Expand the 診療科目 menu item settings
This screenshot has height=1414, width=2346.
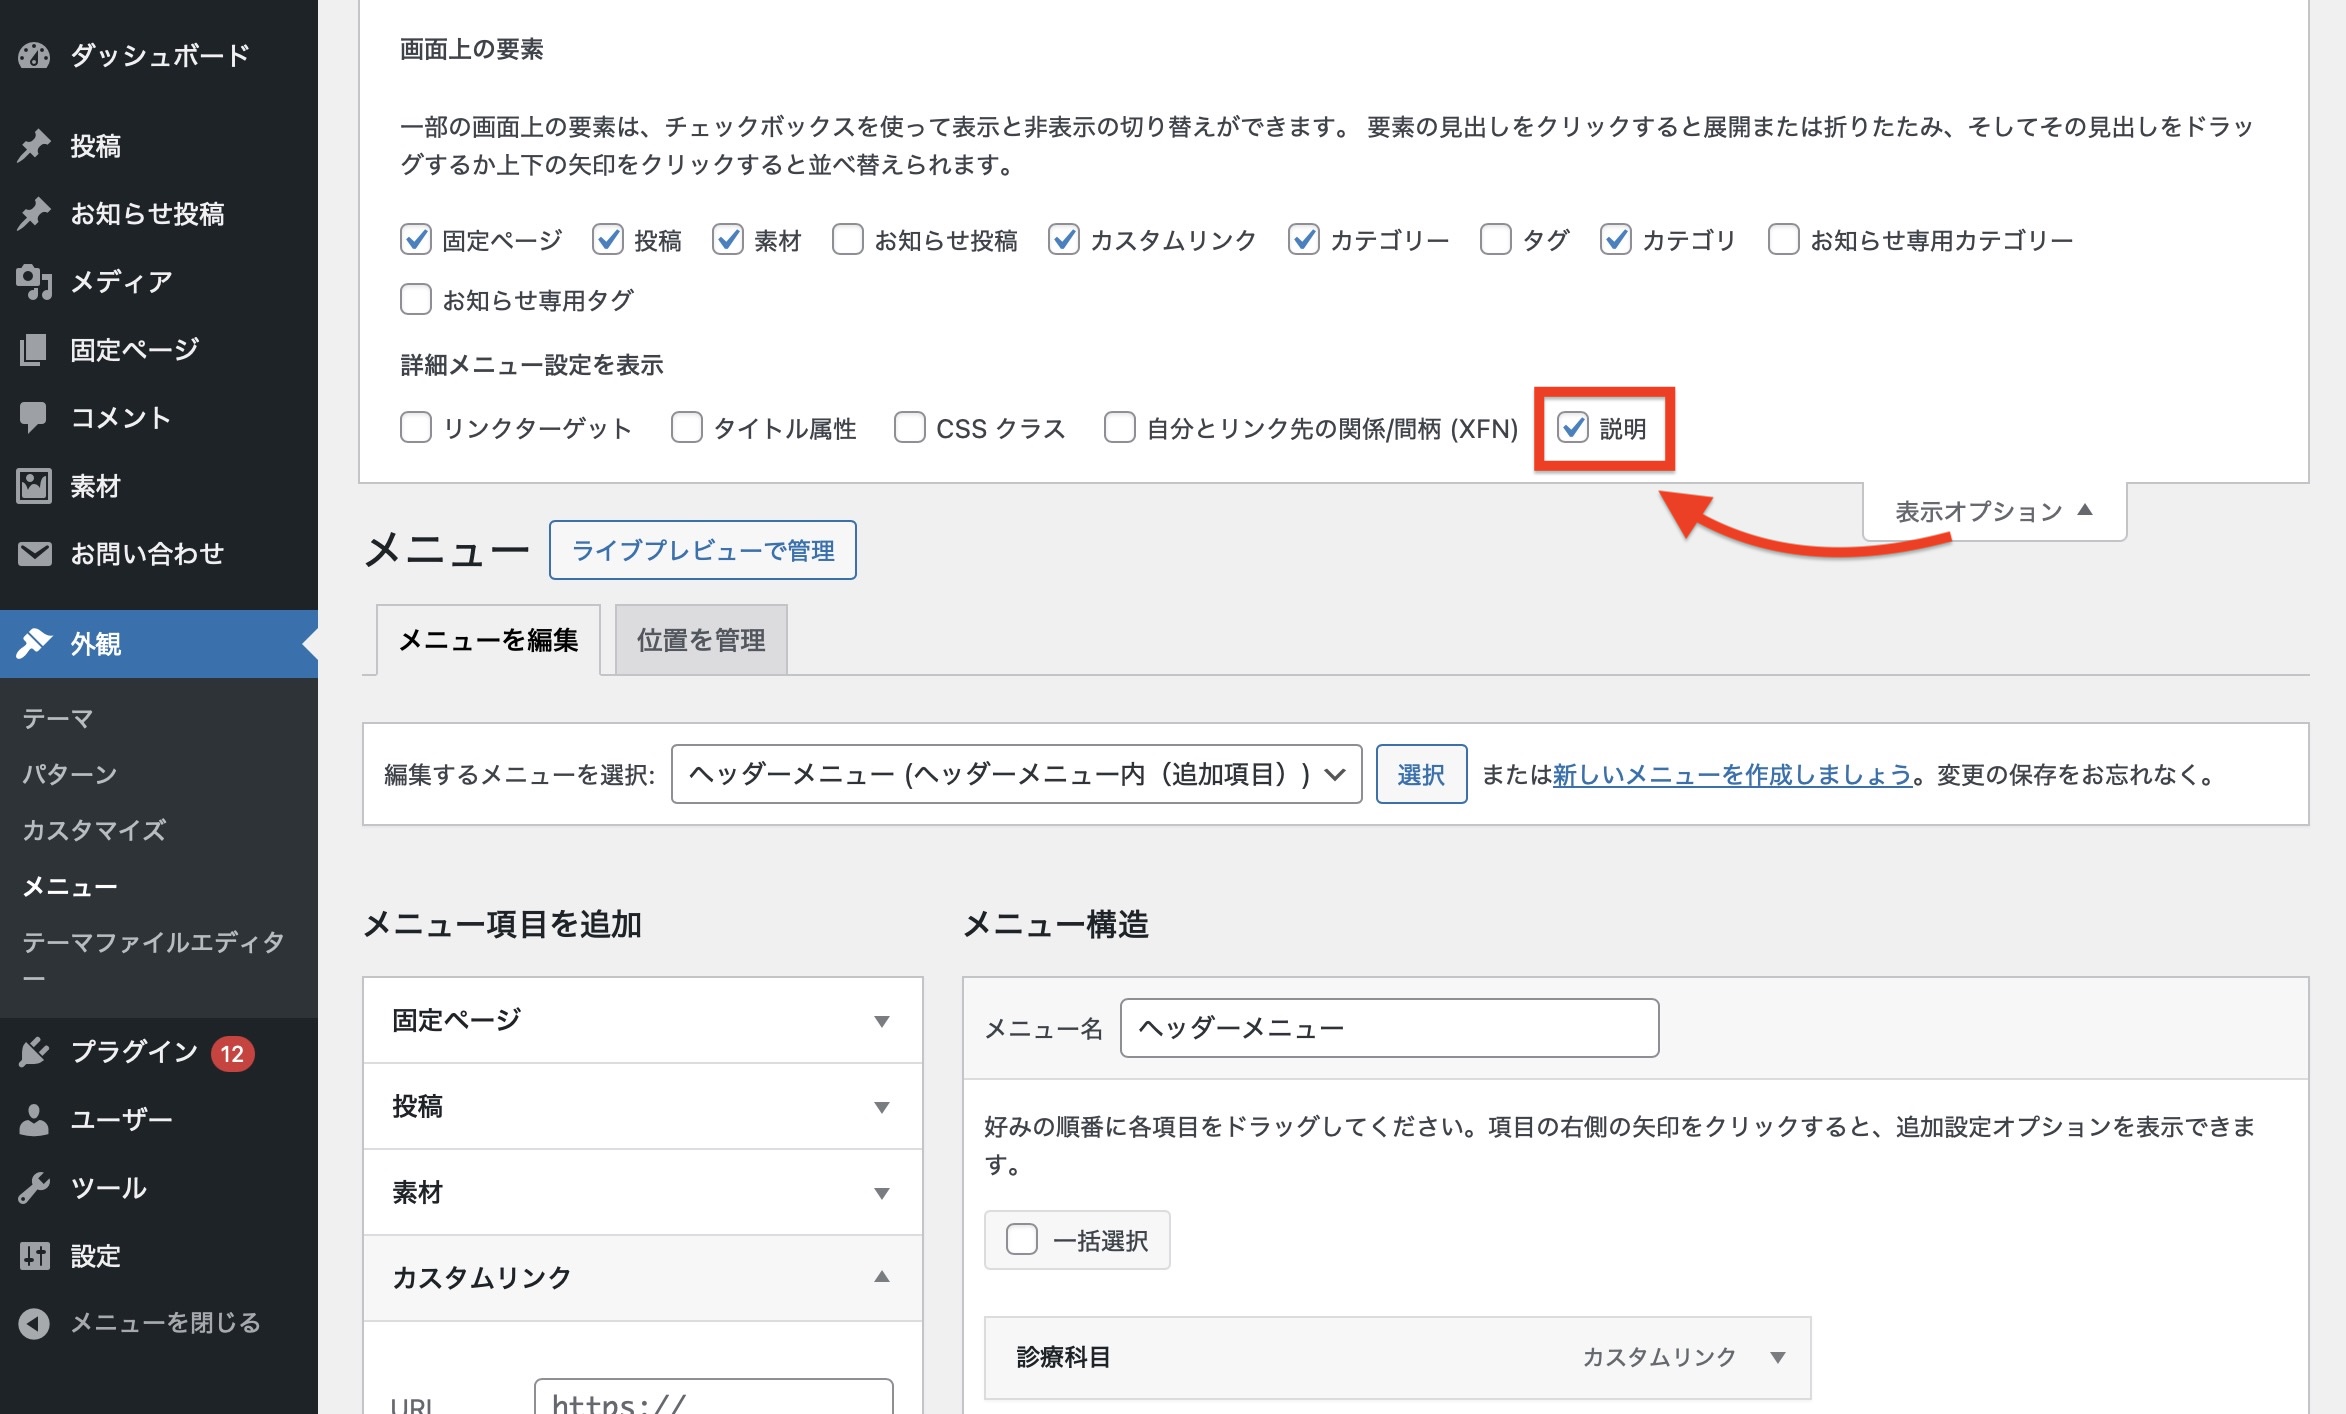click(x=1777, y=1357)
